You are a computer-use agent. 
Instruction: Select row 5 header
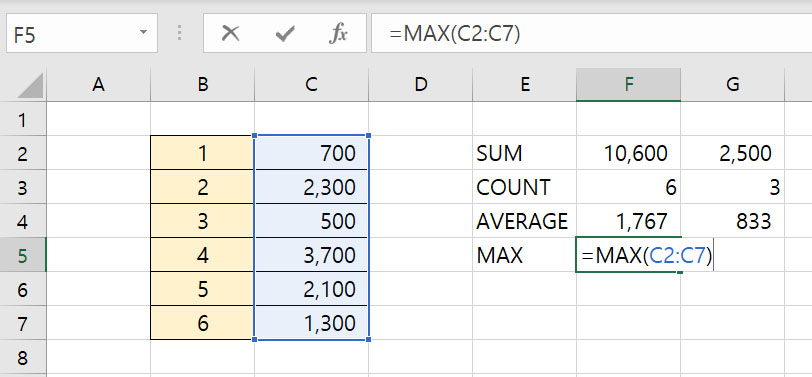[x=23, y=255]
